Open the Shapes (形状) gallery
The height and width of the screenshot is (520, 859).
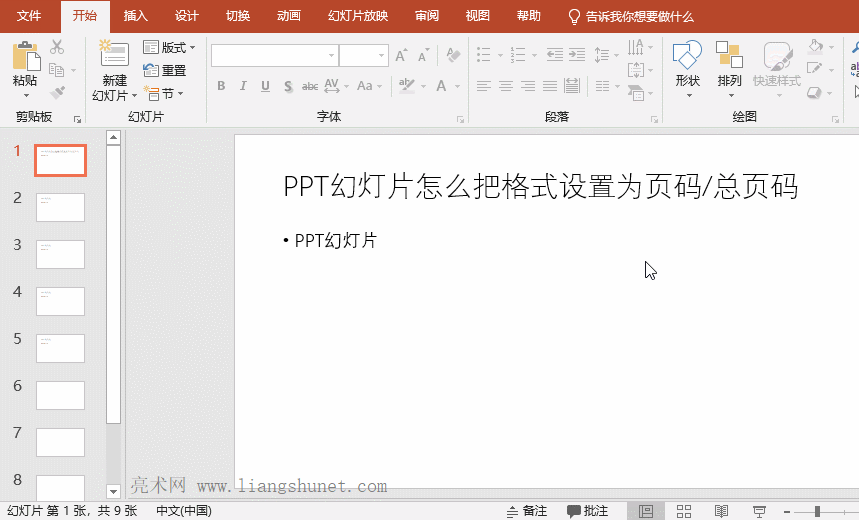[688, 68]
